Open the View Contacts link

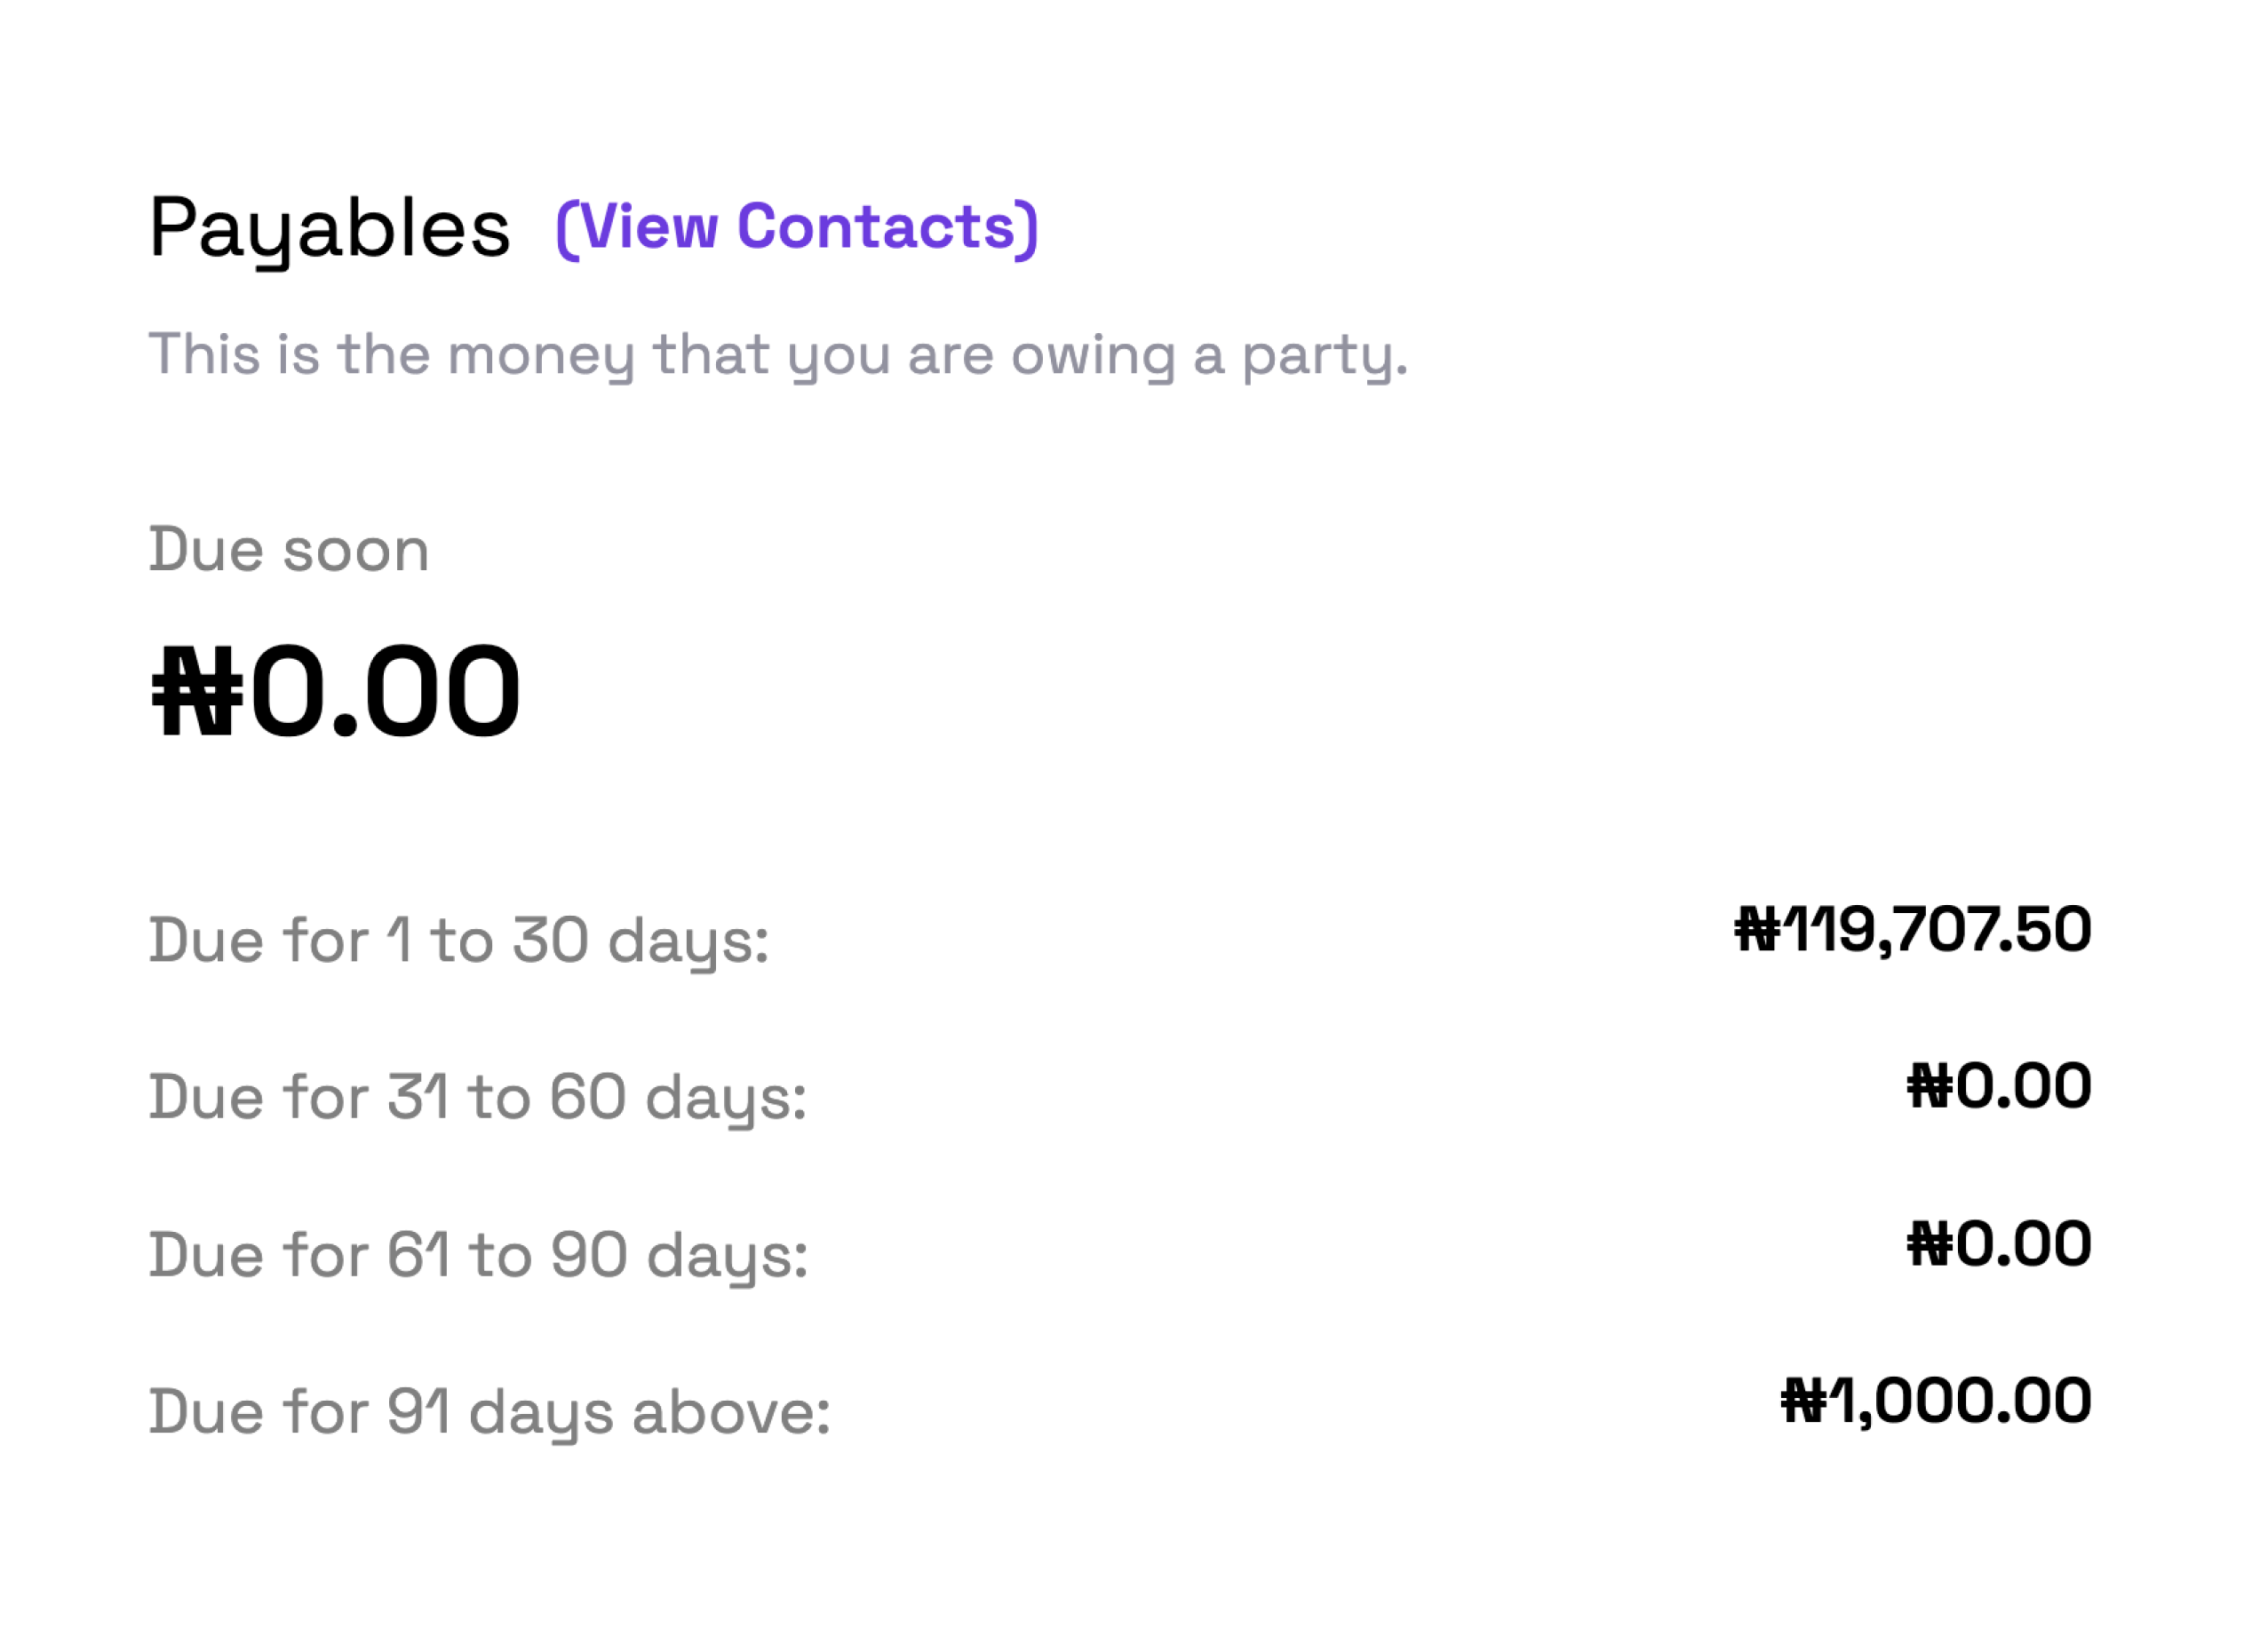797,228
